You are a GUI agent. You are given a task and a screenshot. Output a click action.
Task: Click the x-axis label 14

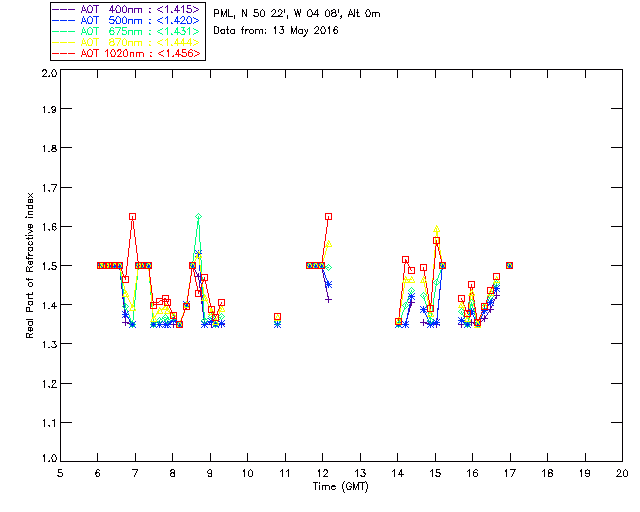click(x=398, y=473)
